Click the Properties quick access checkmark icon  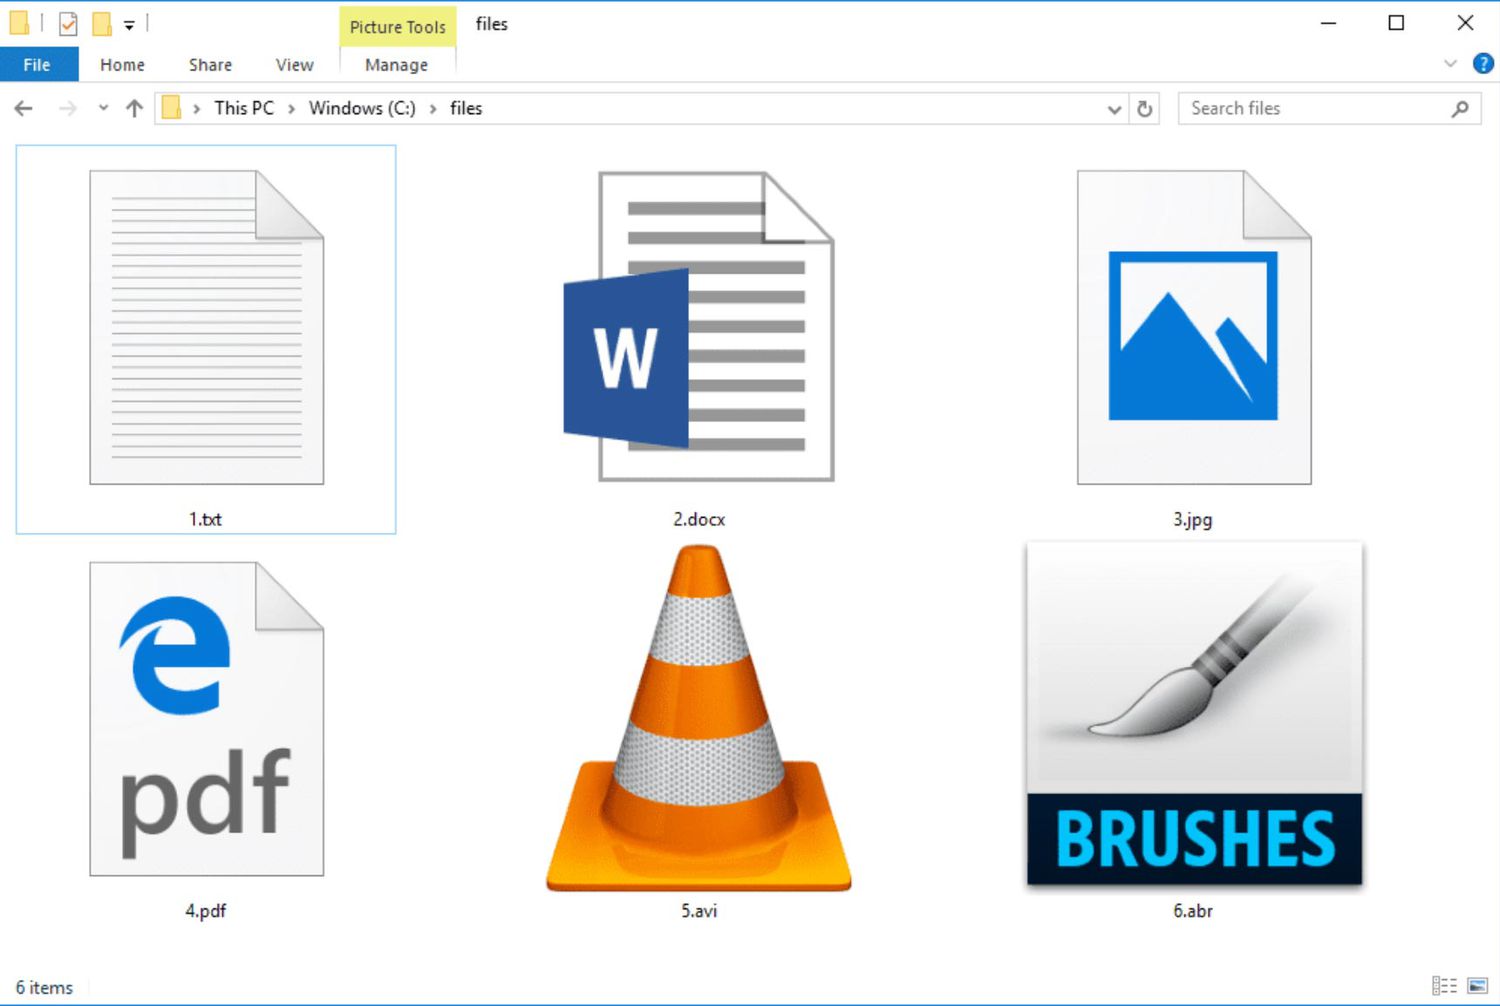click(x=68, y=24)
